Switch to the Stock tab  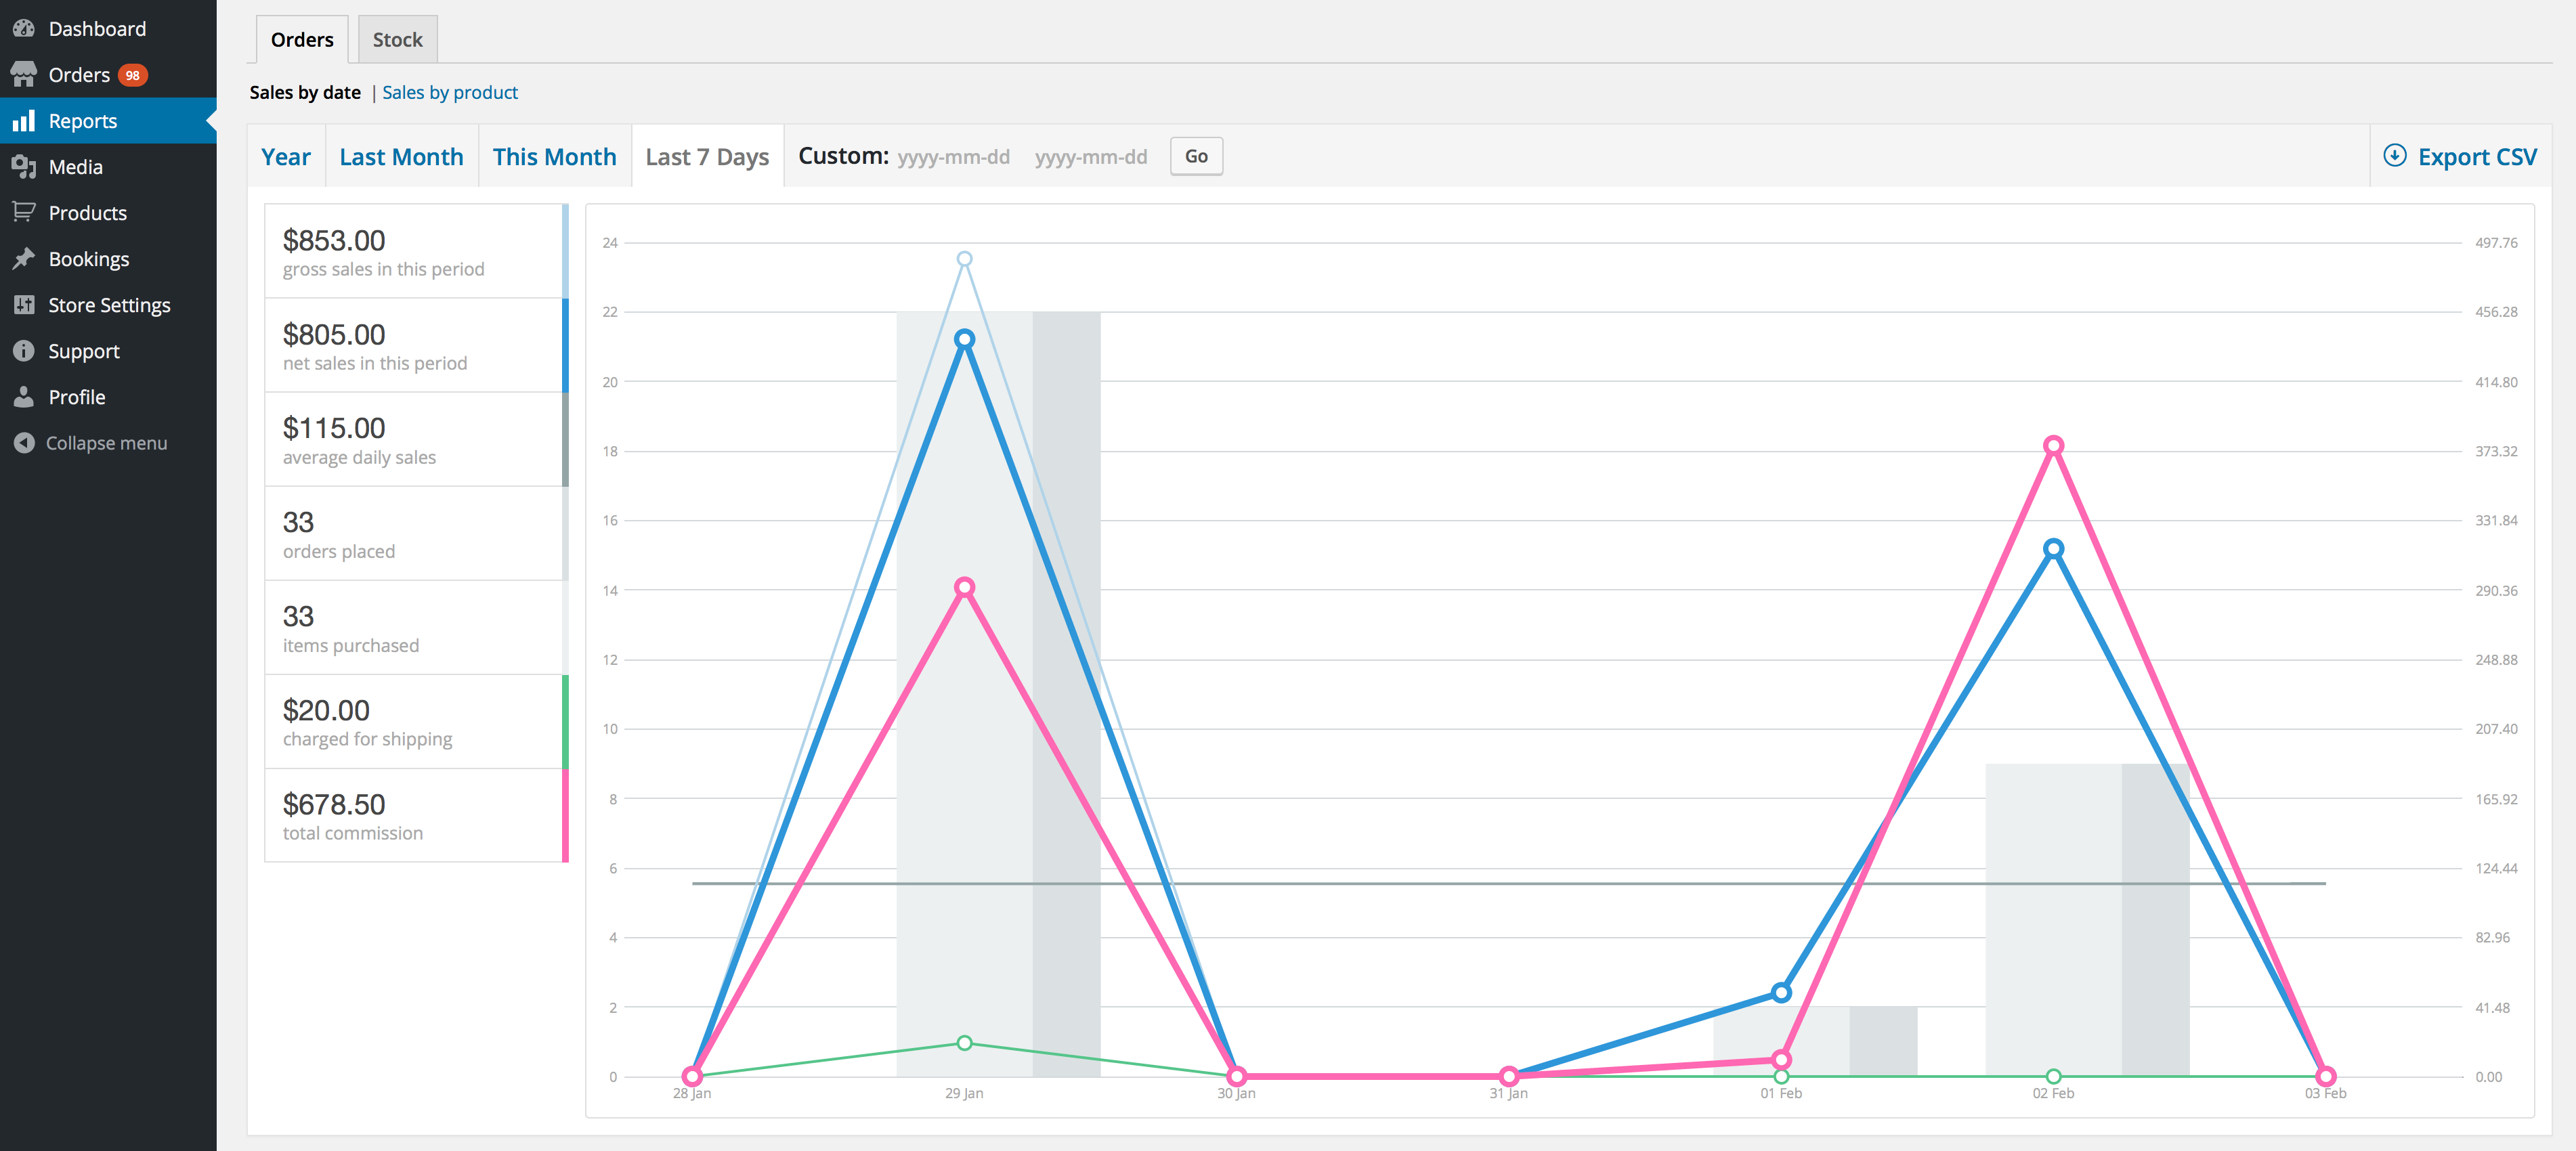(x=397, y=40)
